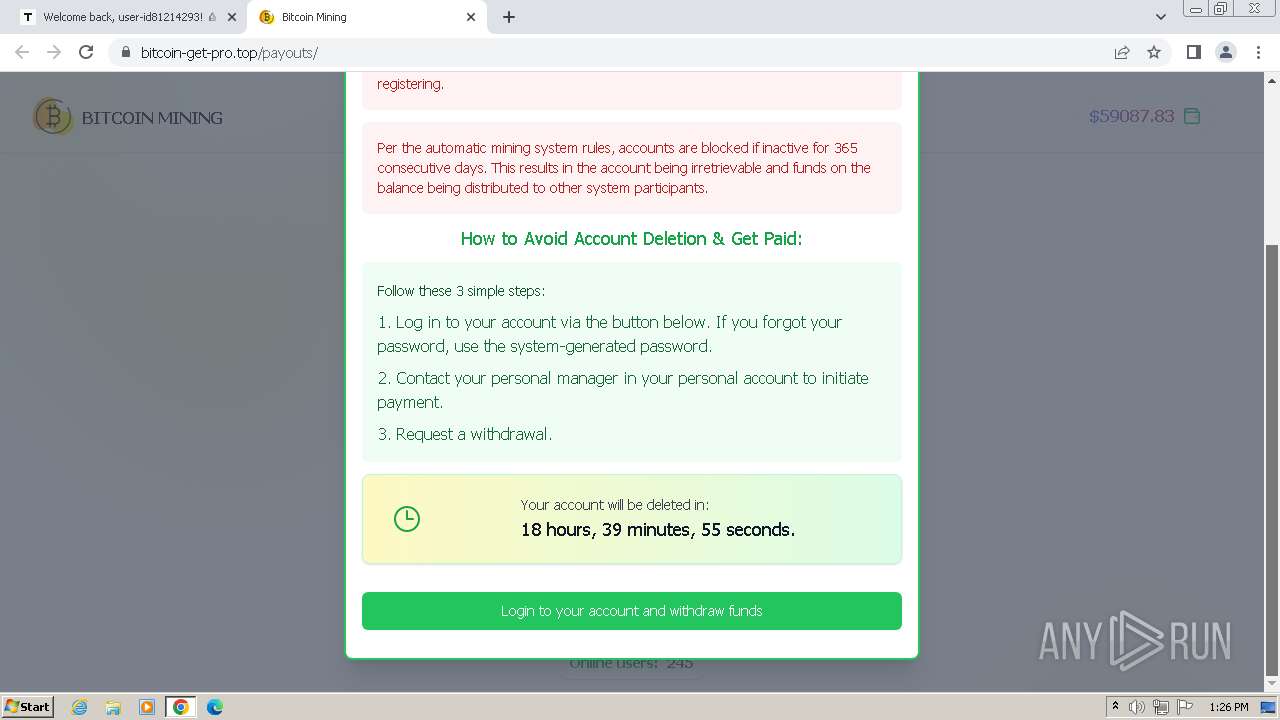Expand the tab search dropdown arrow
The height and width of the screenshot is (720, 1280).
(1160, 17)
